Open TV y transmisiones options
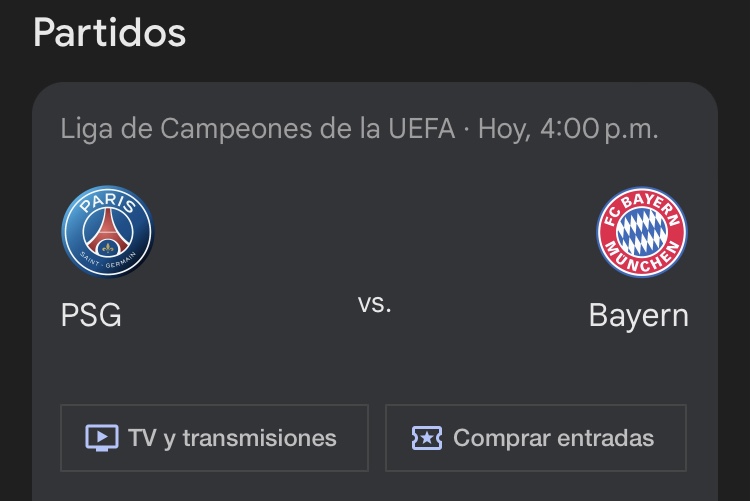Image resolution: width=750 pixels, height=501 pixels. [x=214, y=438]
